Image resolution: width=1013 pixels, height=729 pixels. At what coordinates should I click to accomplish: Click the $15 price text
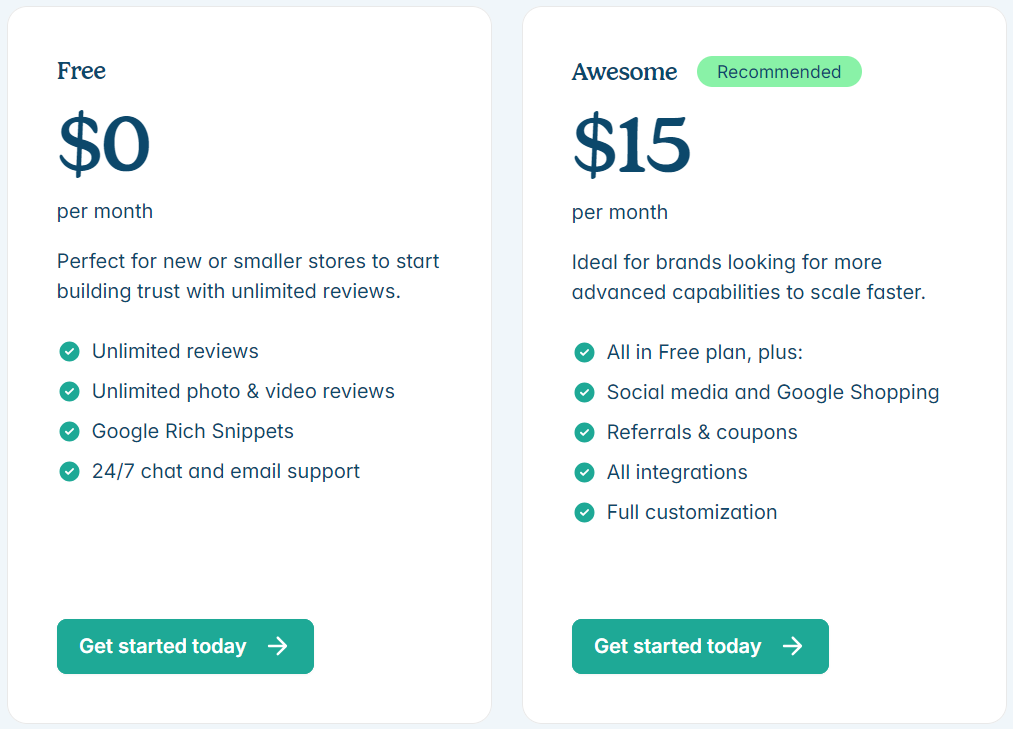tap(631, 145)
